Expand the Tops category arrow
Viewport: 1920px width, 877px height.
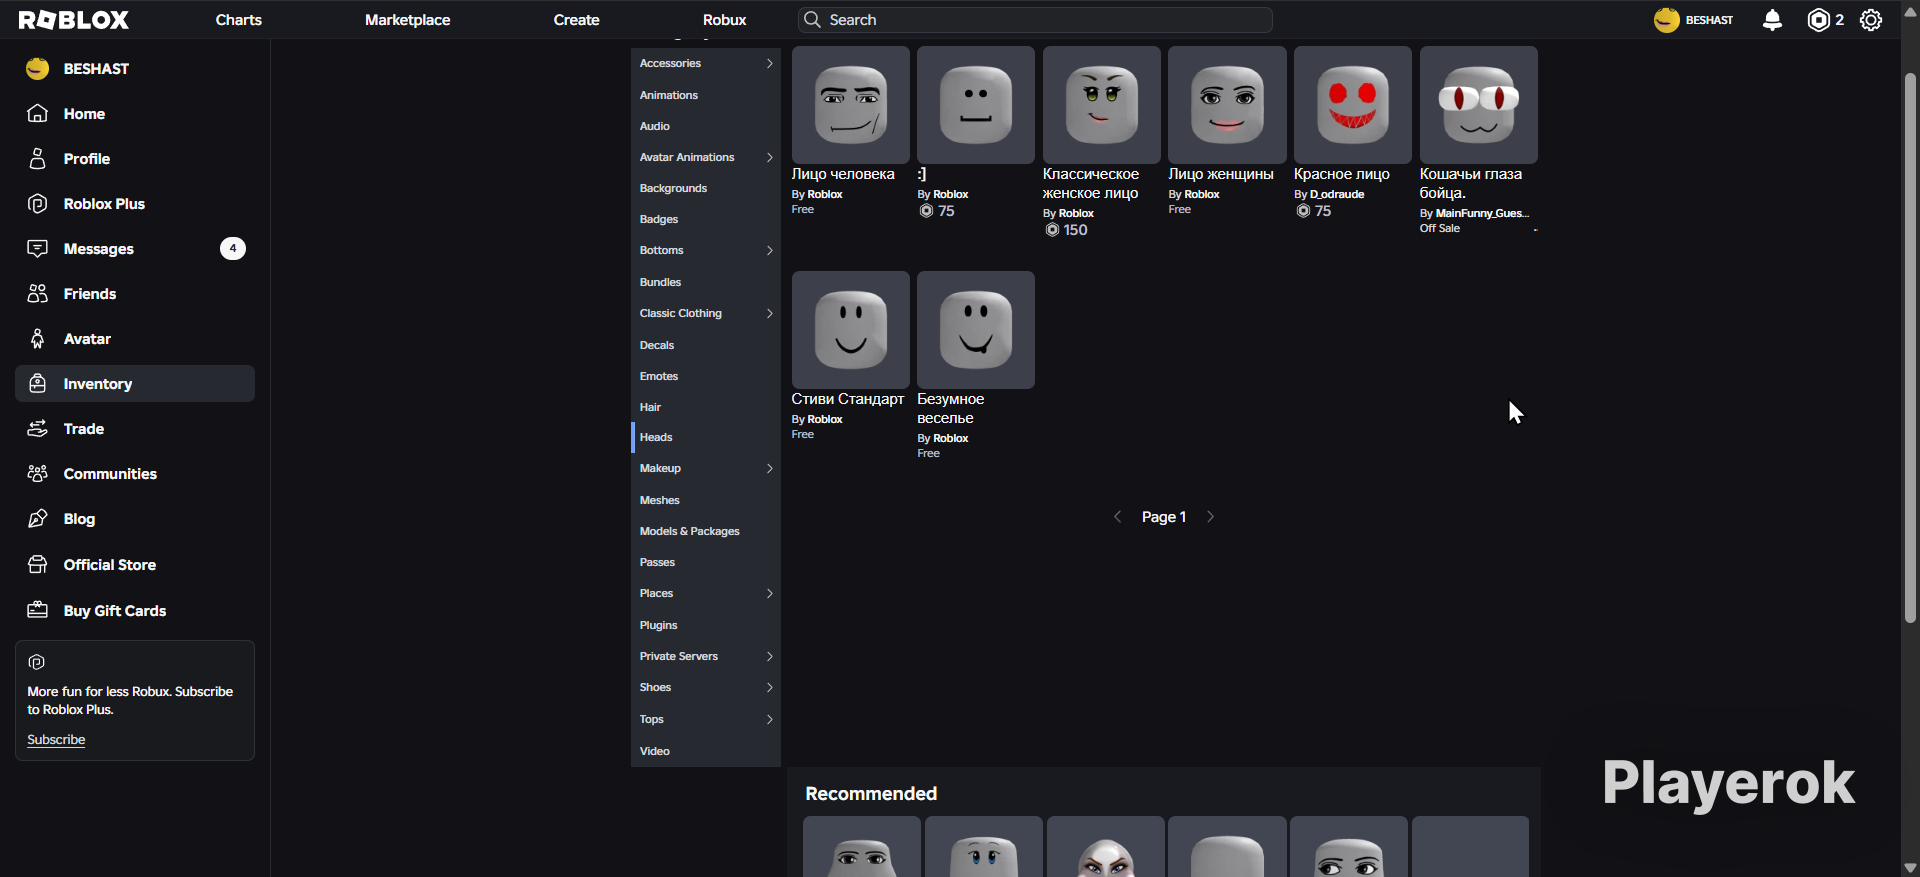(769, 719)
